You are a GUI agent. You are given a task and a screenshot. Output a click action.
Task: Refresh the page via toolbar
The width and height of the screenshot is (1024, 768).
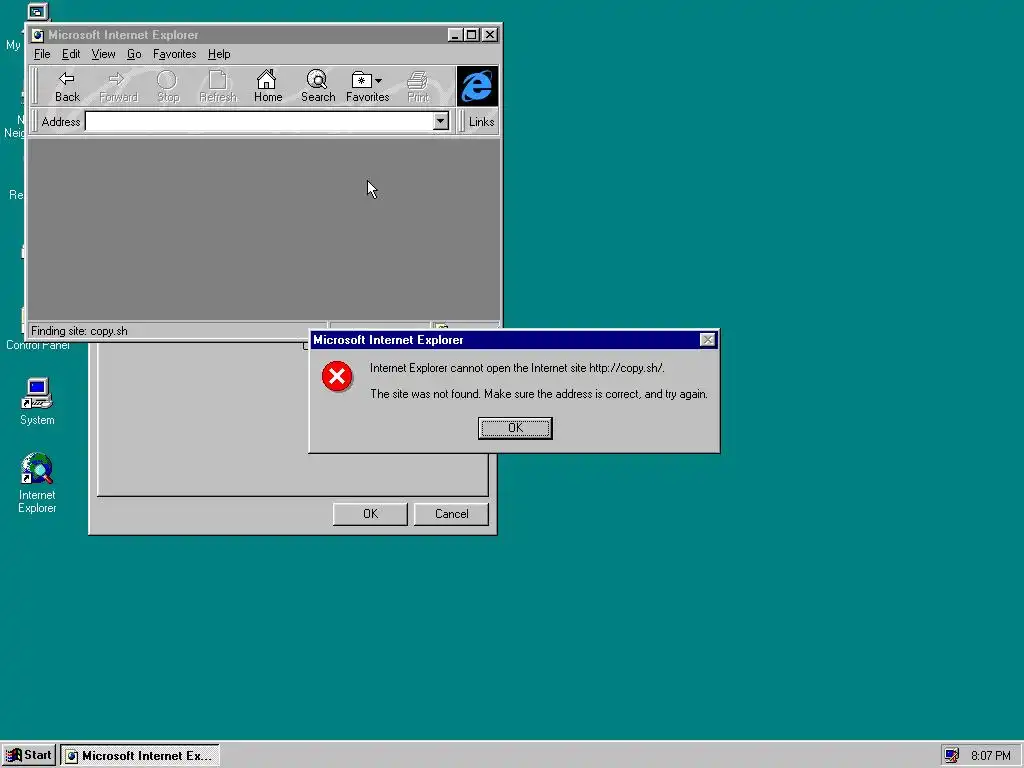pos(217,87)
